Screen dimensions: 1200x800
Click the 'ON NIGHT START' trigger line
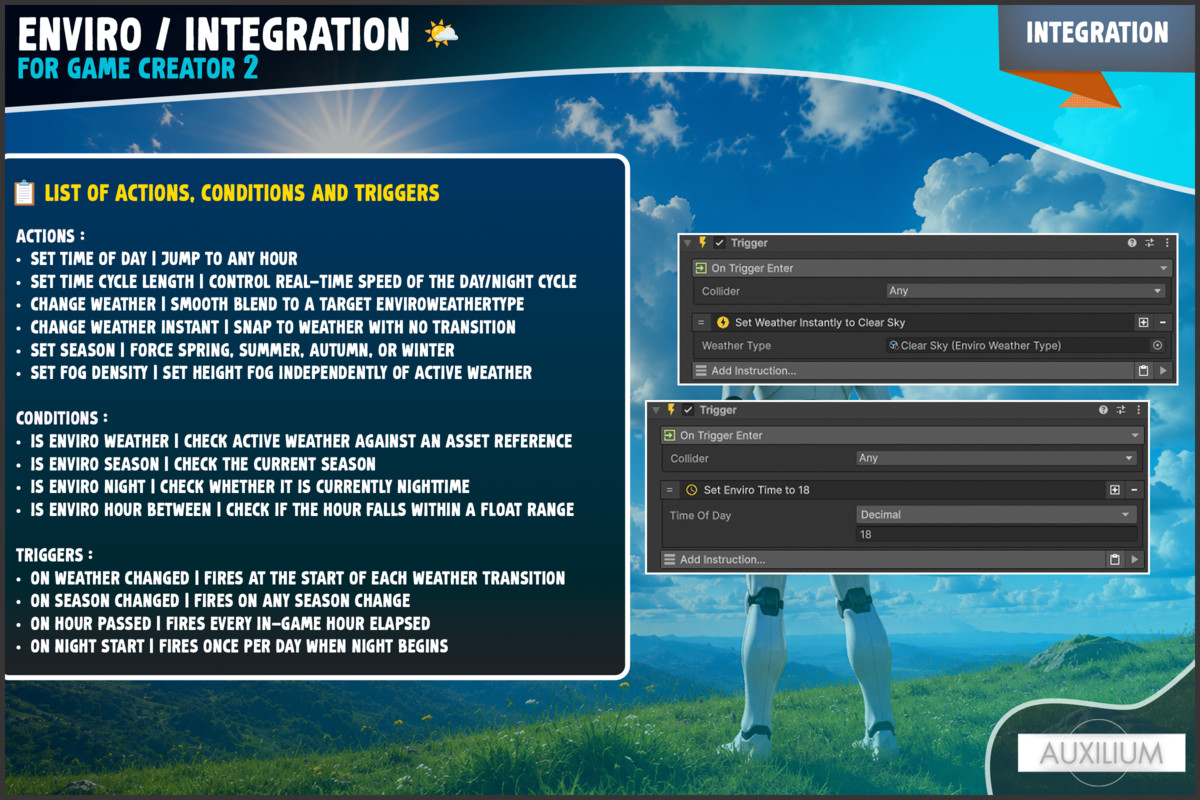point(232,646)
